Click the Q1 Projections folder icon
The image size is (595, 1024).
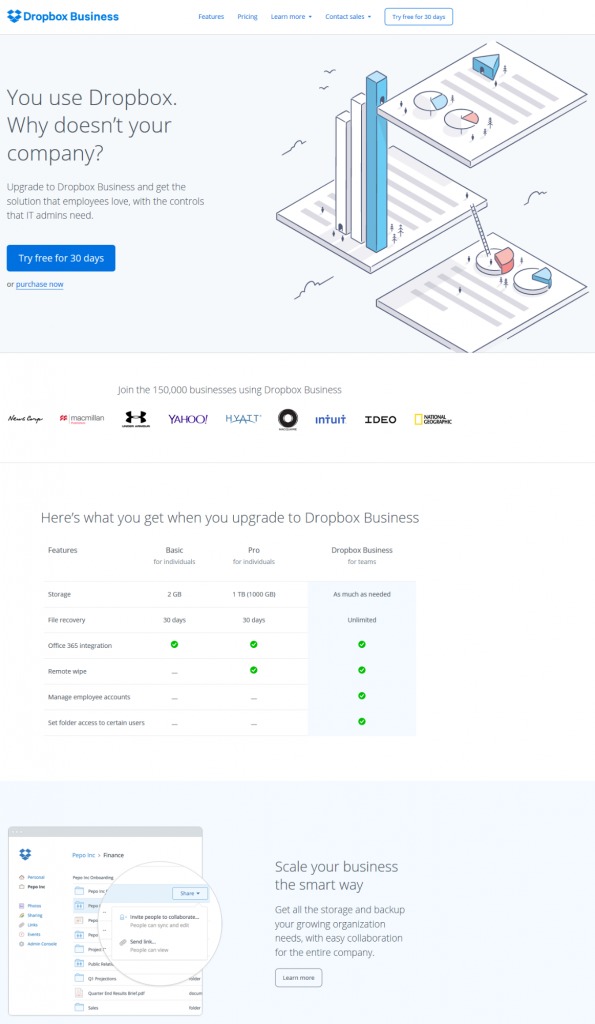pos(79,978)
